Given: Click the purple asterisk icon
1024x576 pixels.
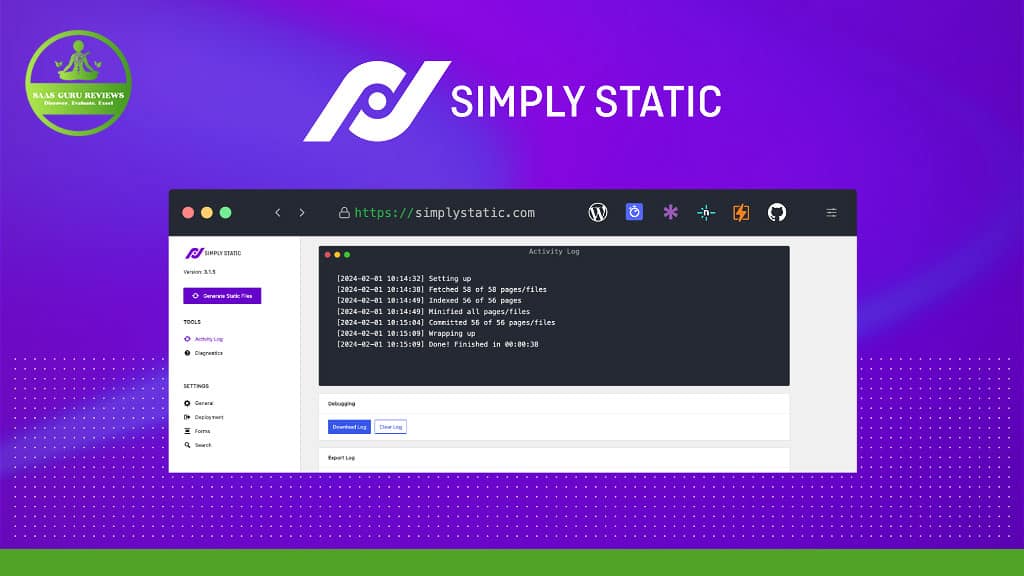Looking at the screenshot, I should coord(670,212).
